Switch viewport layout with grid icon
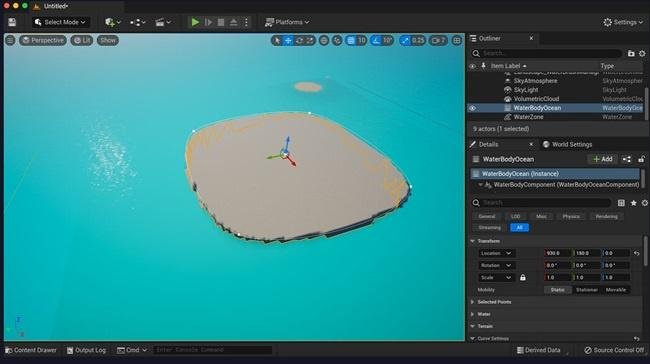The width and height of the screenshot is (650, 364). [x=457, y=40]
